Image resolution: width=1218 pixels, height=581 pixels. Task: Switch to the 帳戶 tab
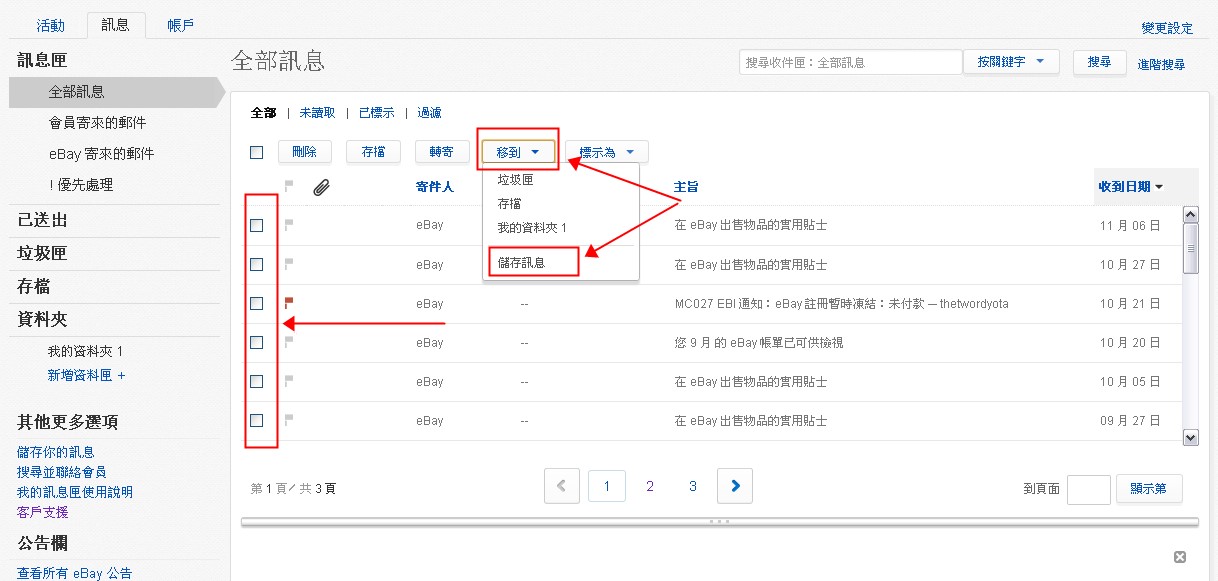179,25
